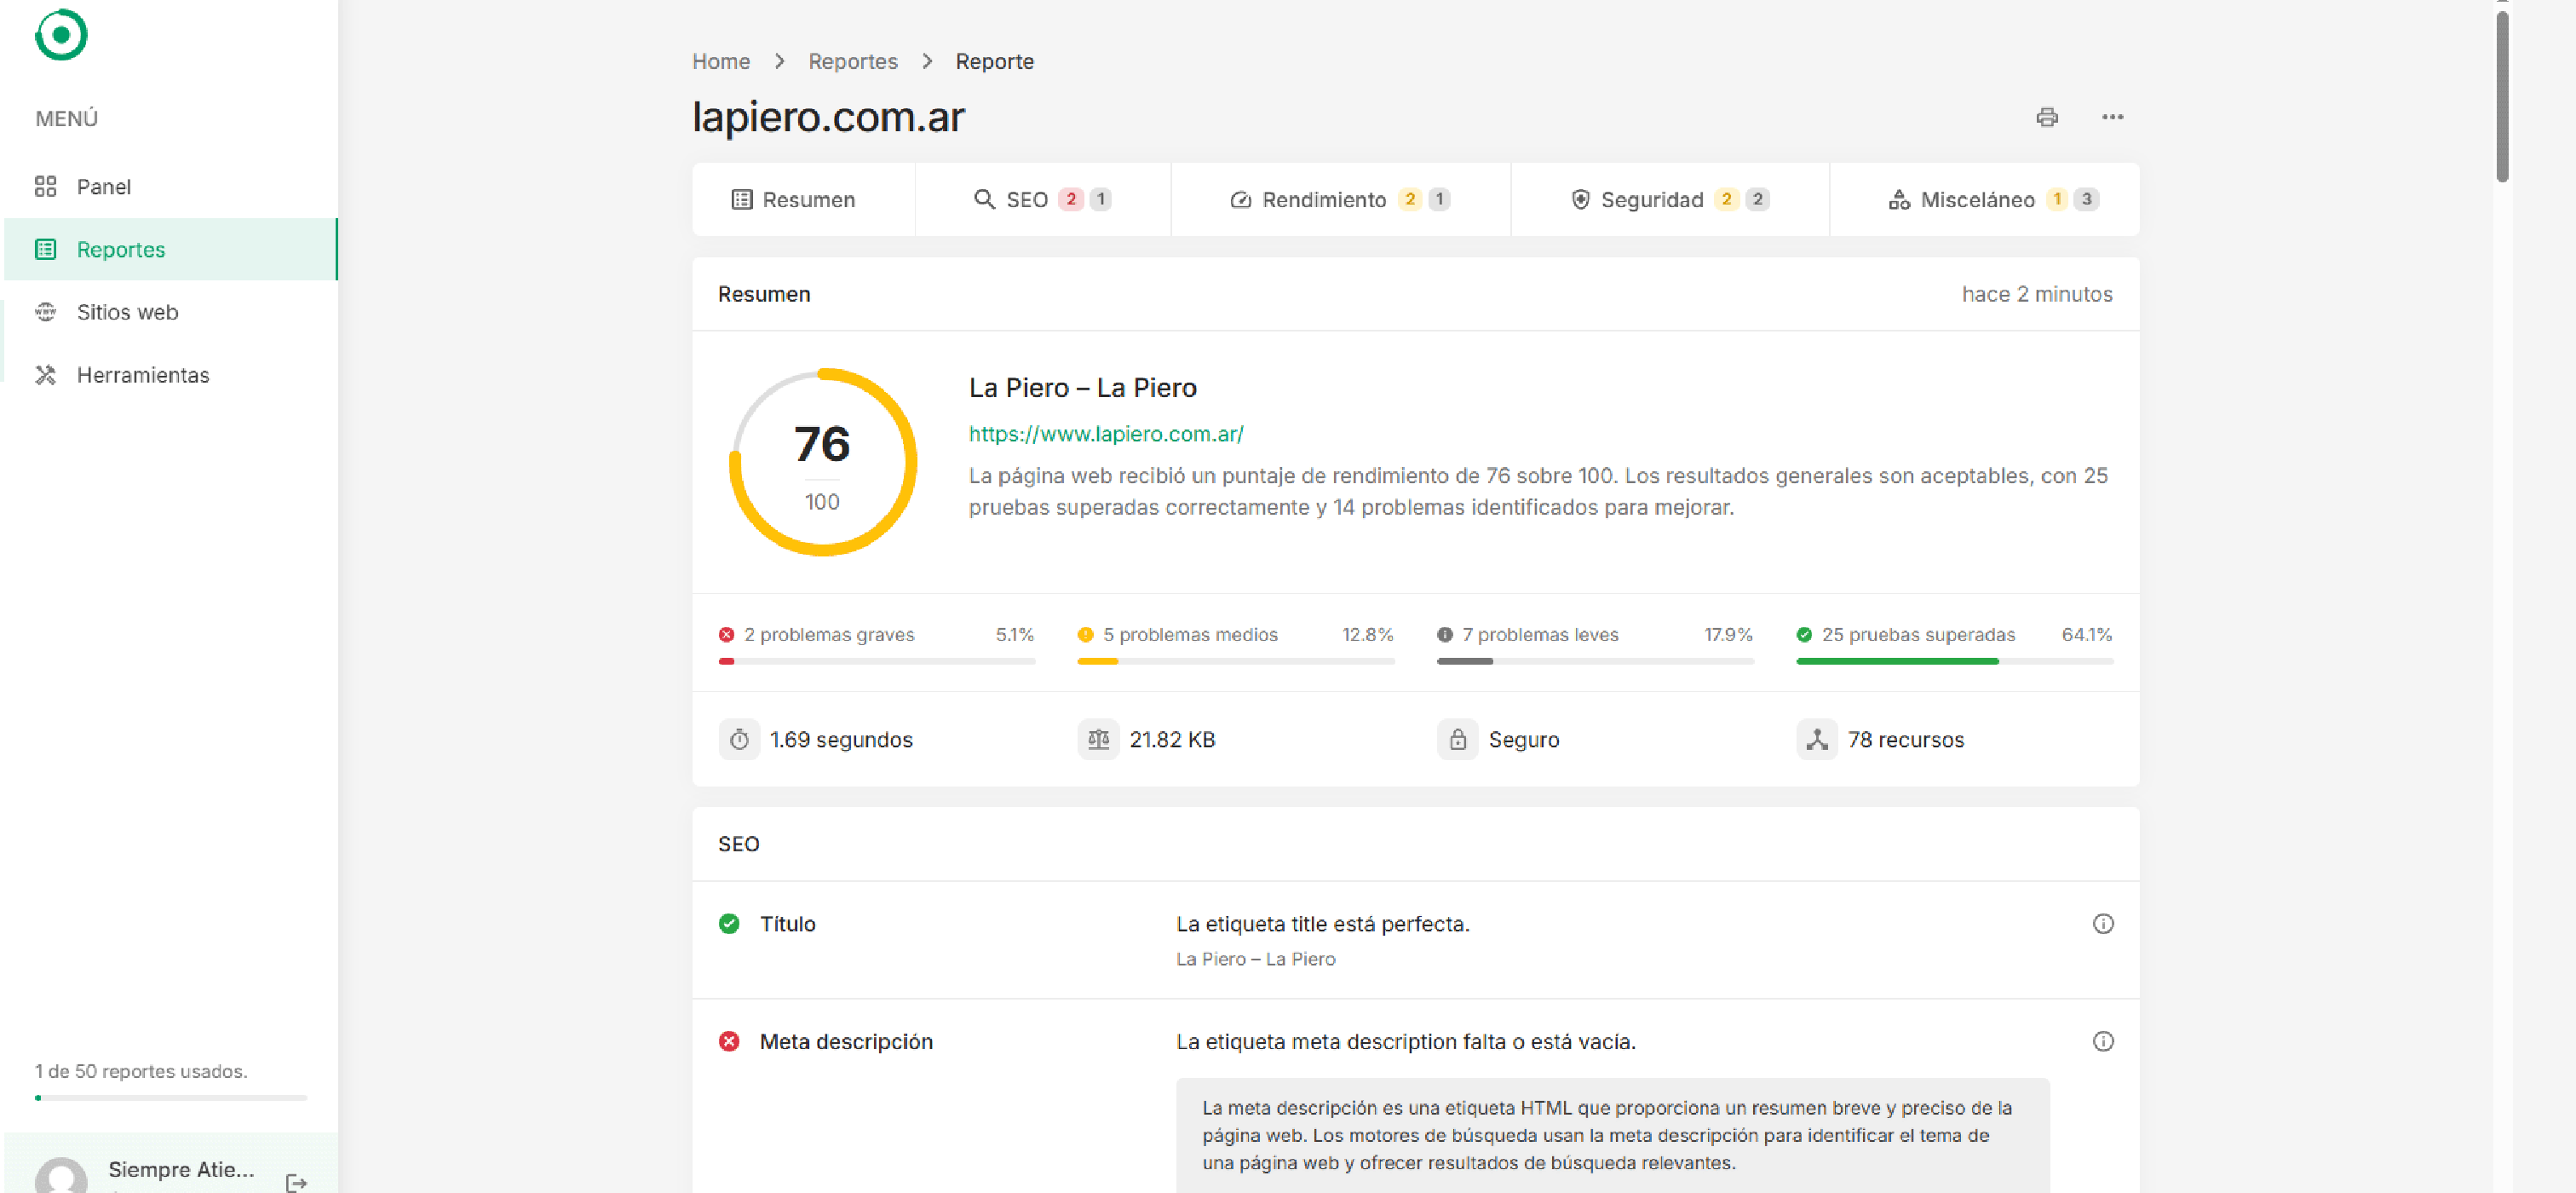Image resolution: width=2576 pixels, height=1193 pixels.
Task: Click the green app logo icon
Action: tap(61, 35)
